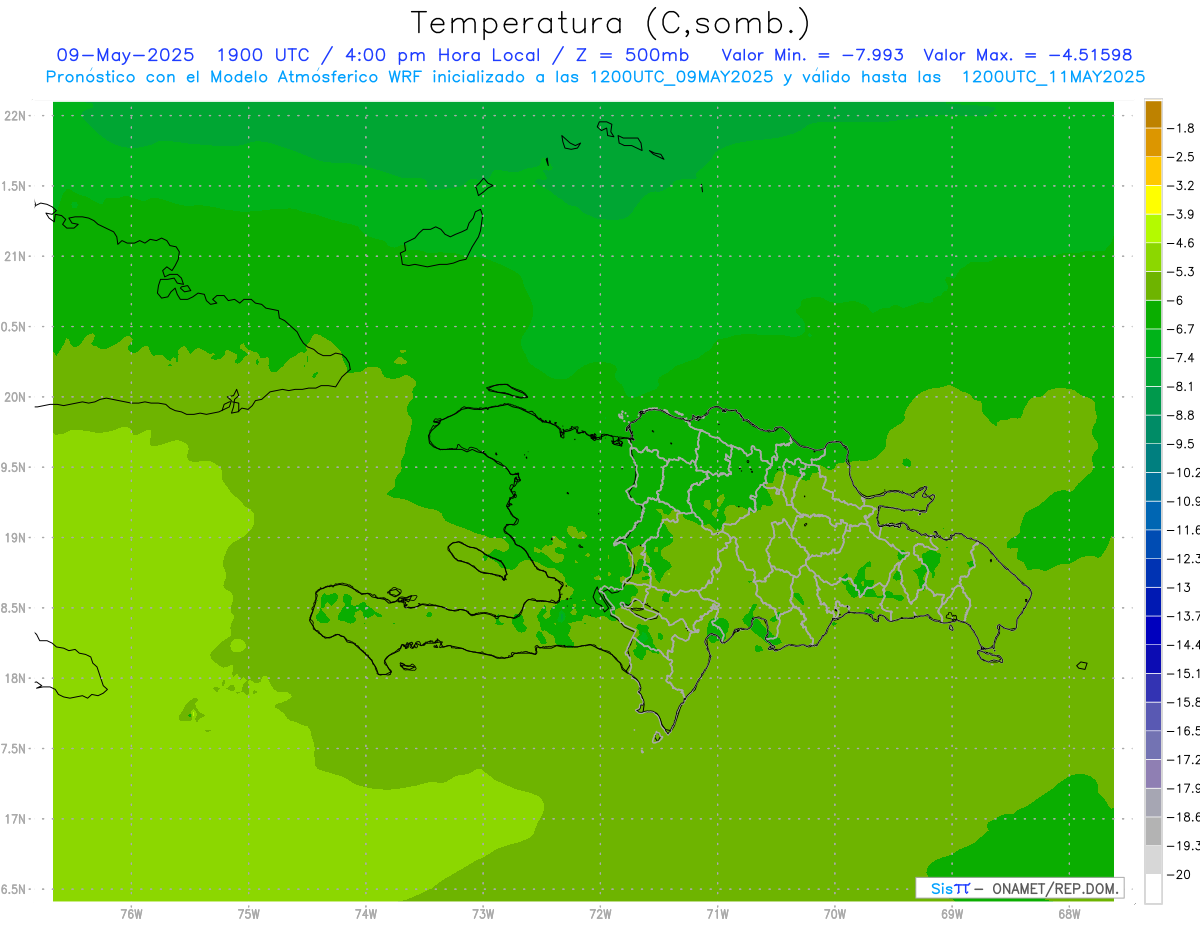Click the teal swatch between -9.5 and -10.2
This screenshot has width=1200, height=927.
click(x=1153, y=458)
